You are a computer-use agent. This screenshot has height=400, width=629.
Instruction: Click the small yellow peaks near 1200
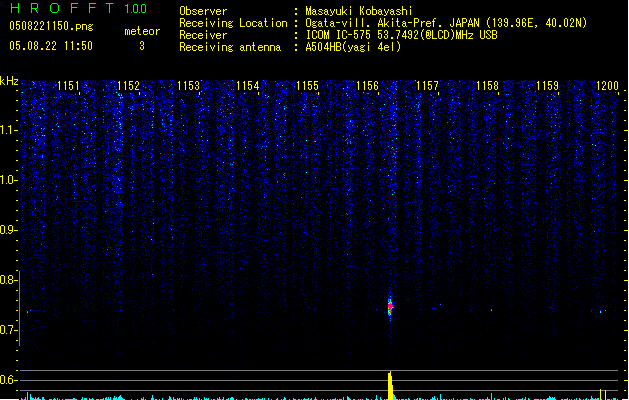click(603, 394)
